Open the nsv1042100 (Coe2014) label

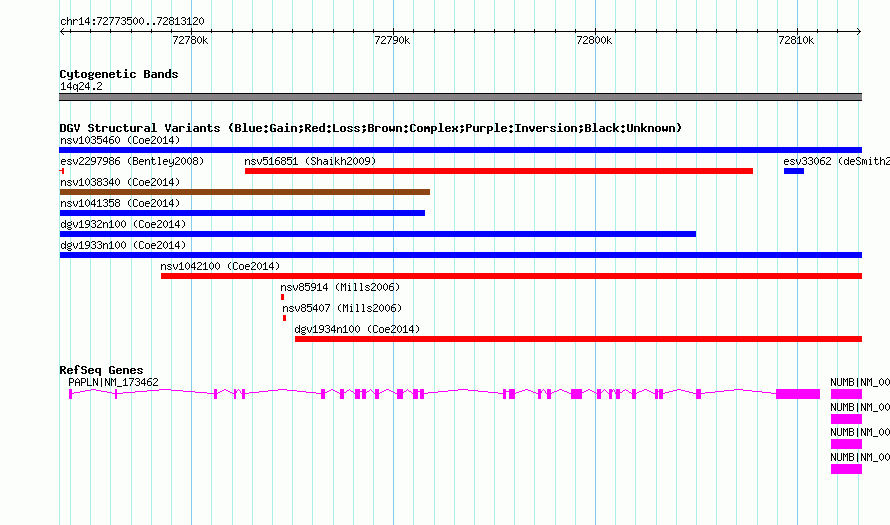220,266
